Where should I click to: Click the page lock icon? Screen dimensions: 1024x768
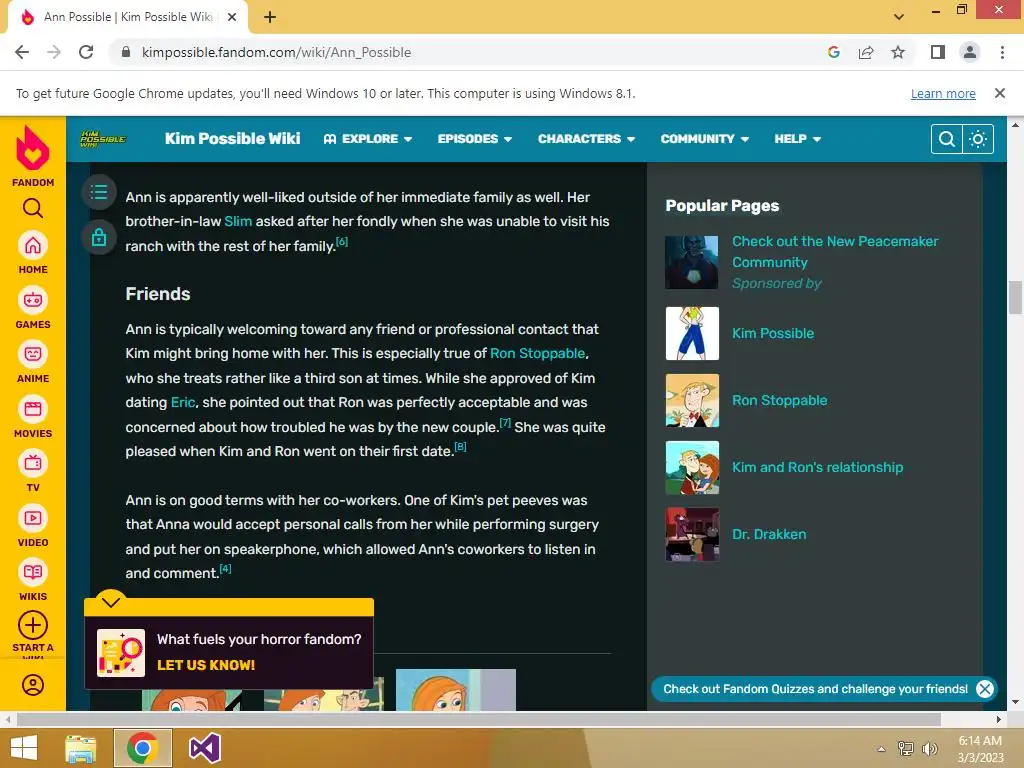(99, 237)
